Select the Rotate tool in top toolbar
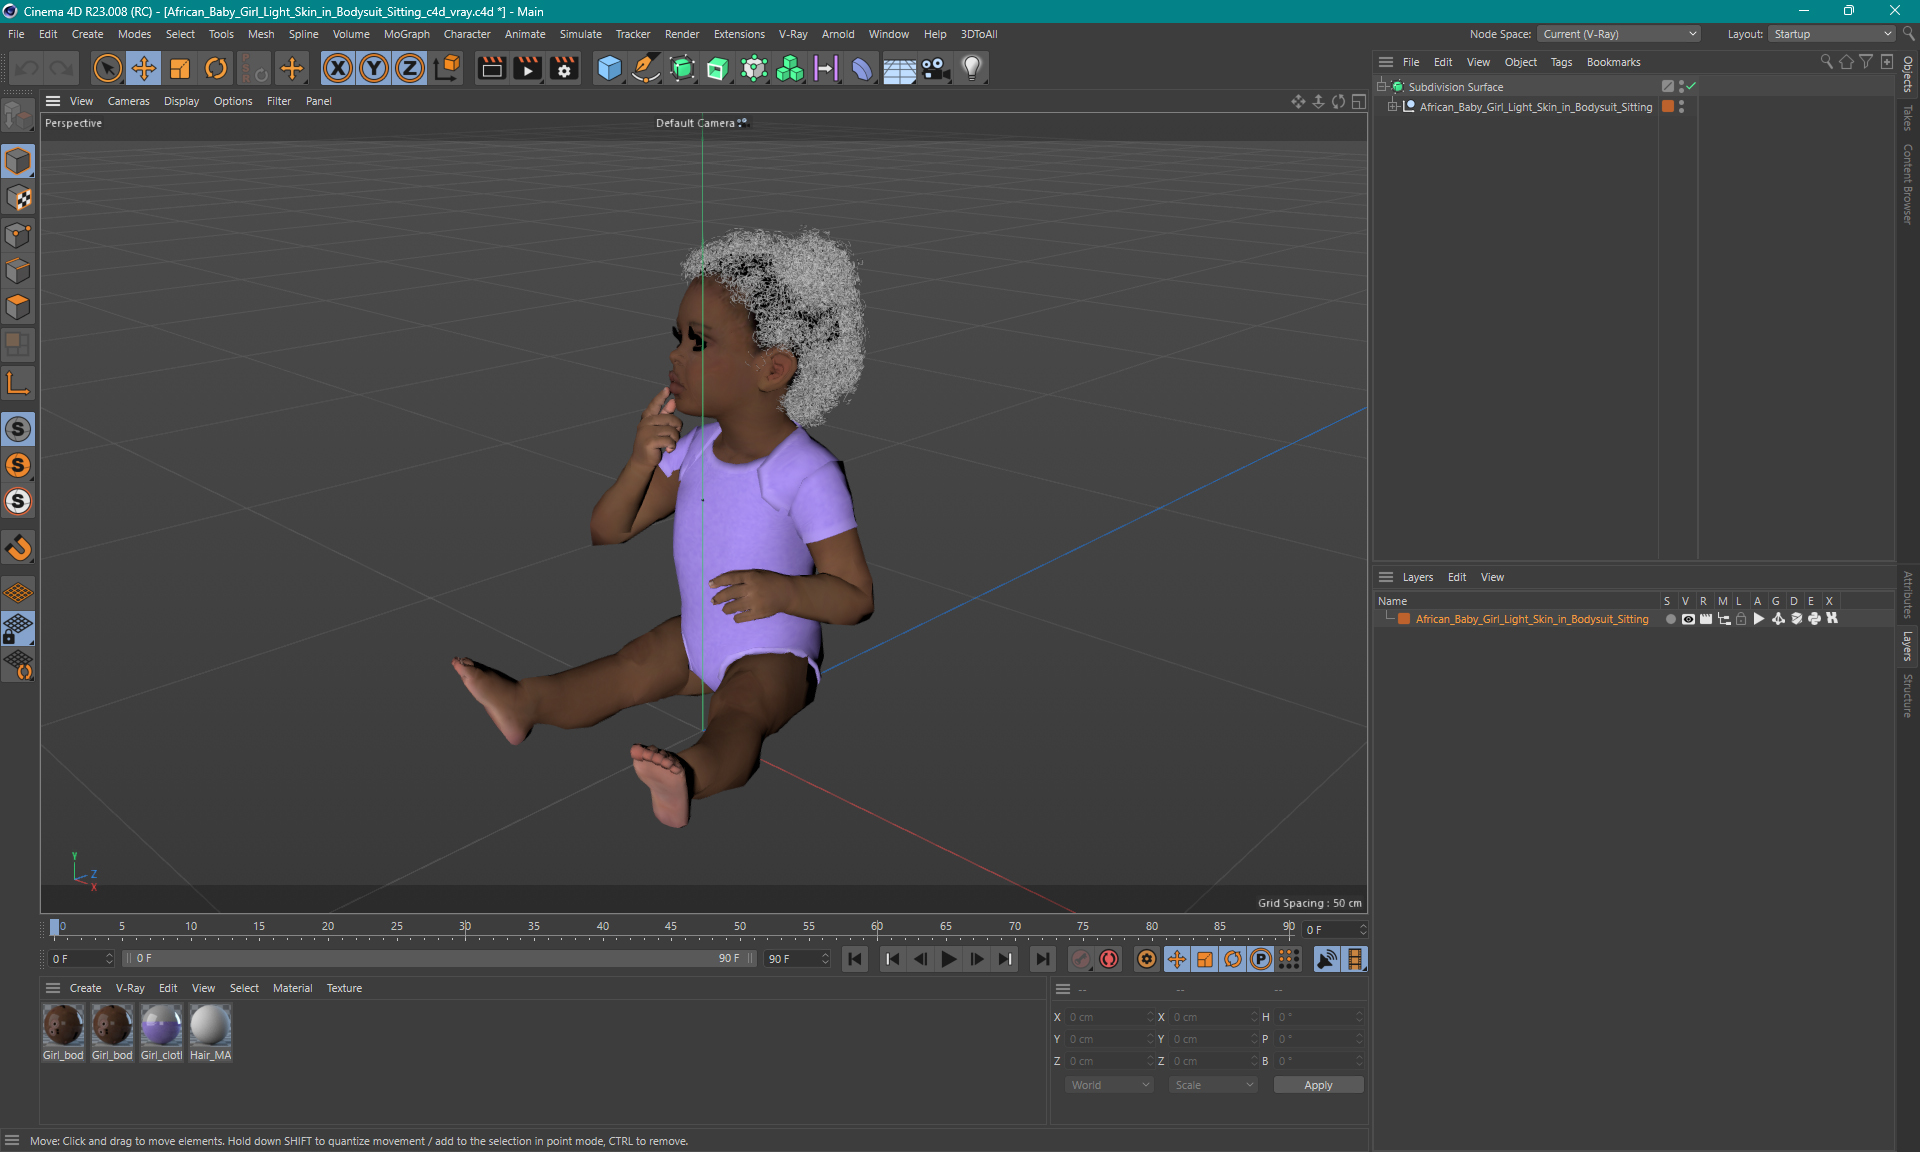The width and height of the screenshot is (1920, 1152). [x=216, y=68]
